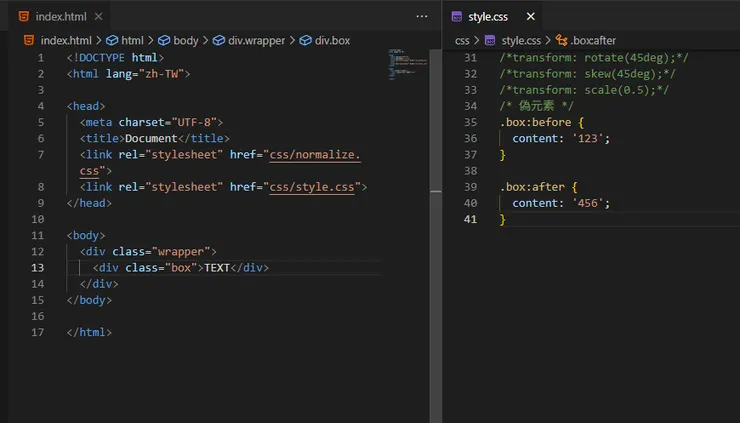Click the body element icon in breadcrumb
Image resolution: width=740 pixels, height=423 pixels.
coord(163,40)
